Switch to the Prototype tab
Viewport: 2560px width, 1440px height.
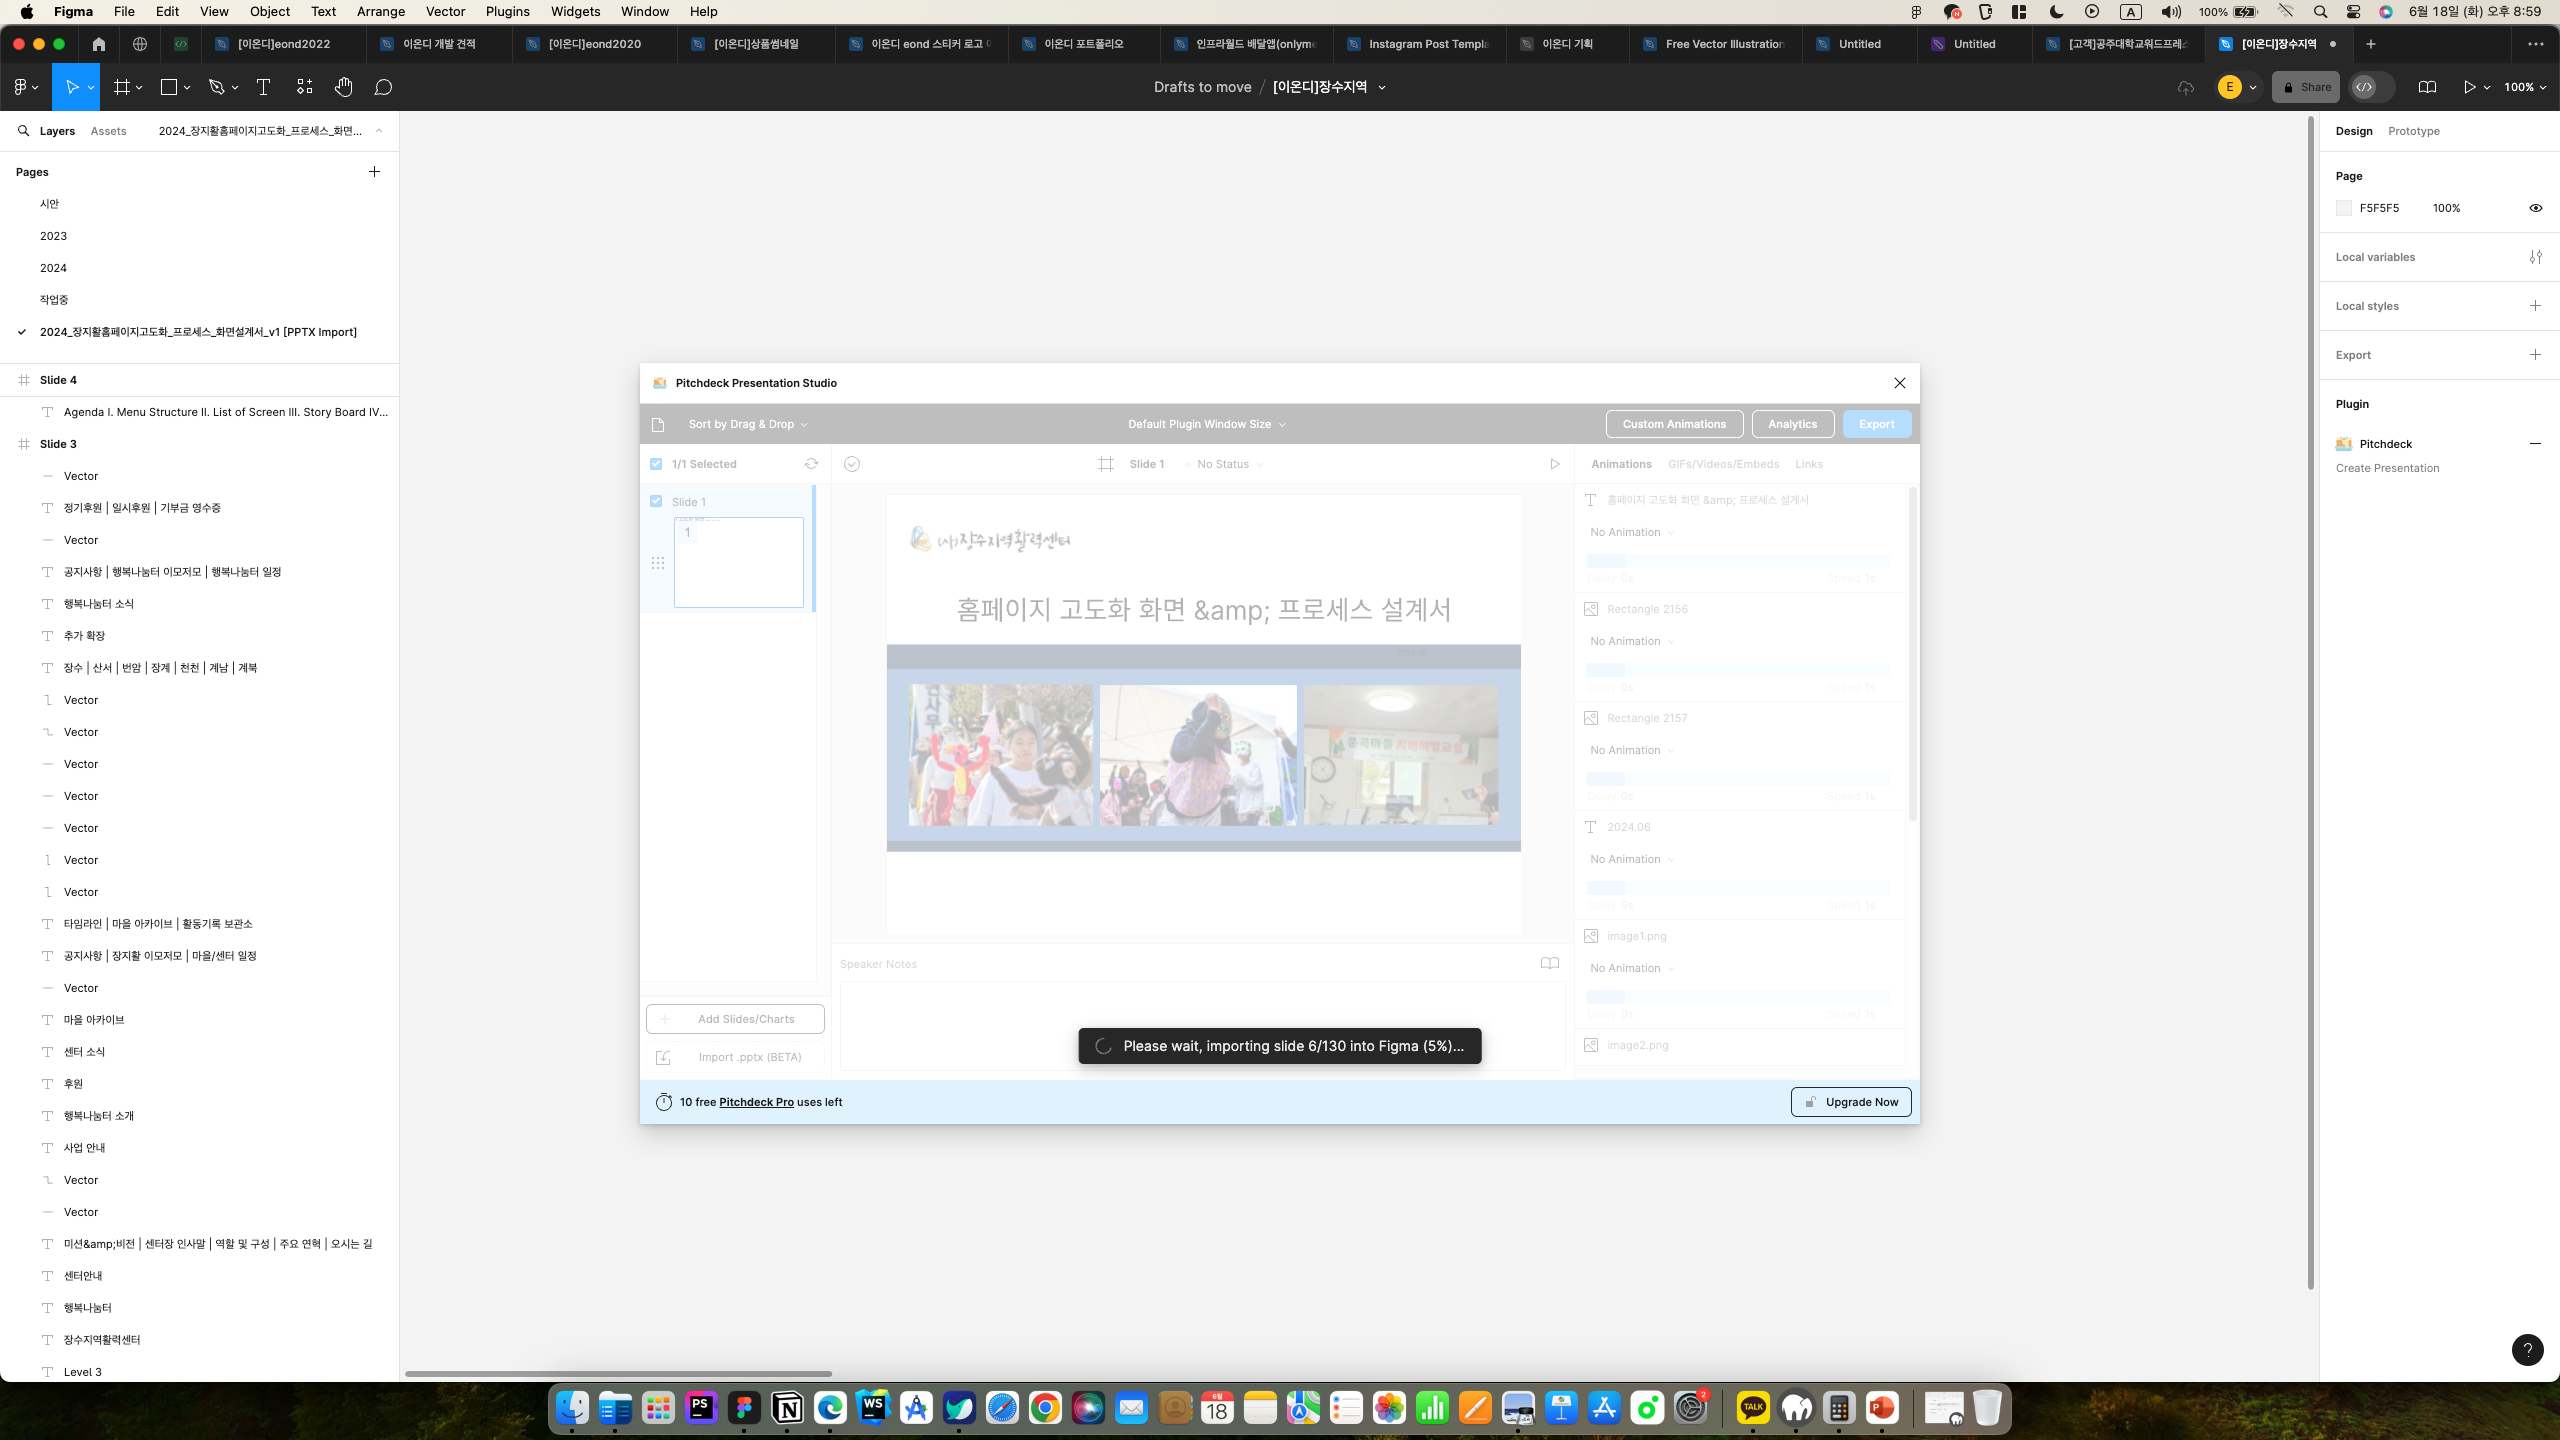[2413, 131]
